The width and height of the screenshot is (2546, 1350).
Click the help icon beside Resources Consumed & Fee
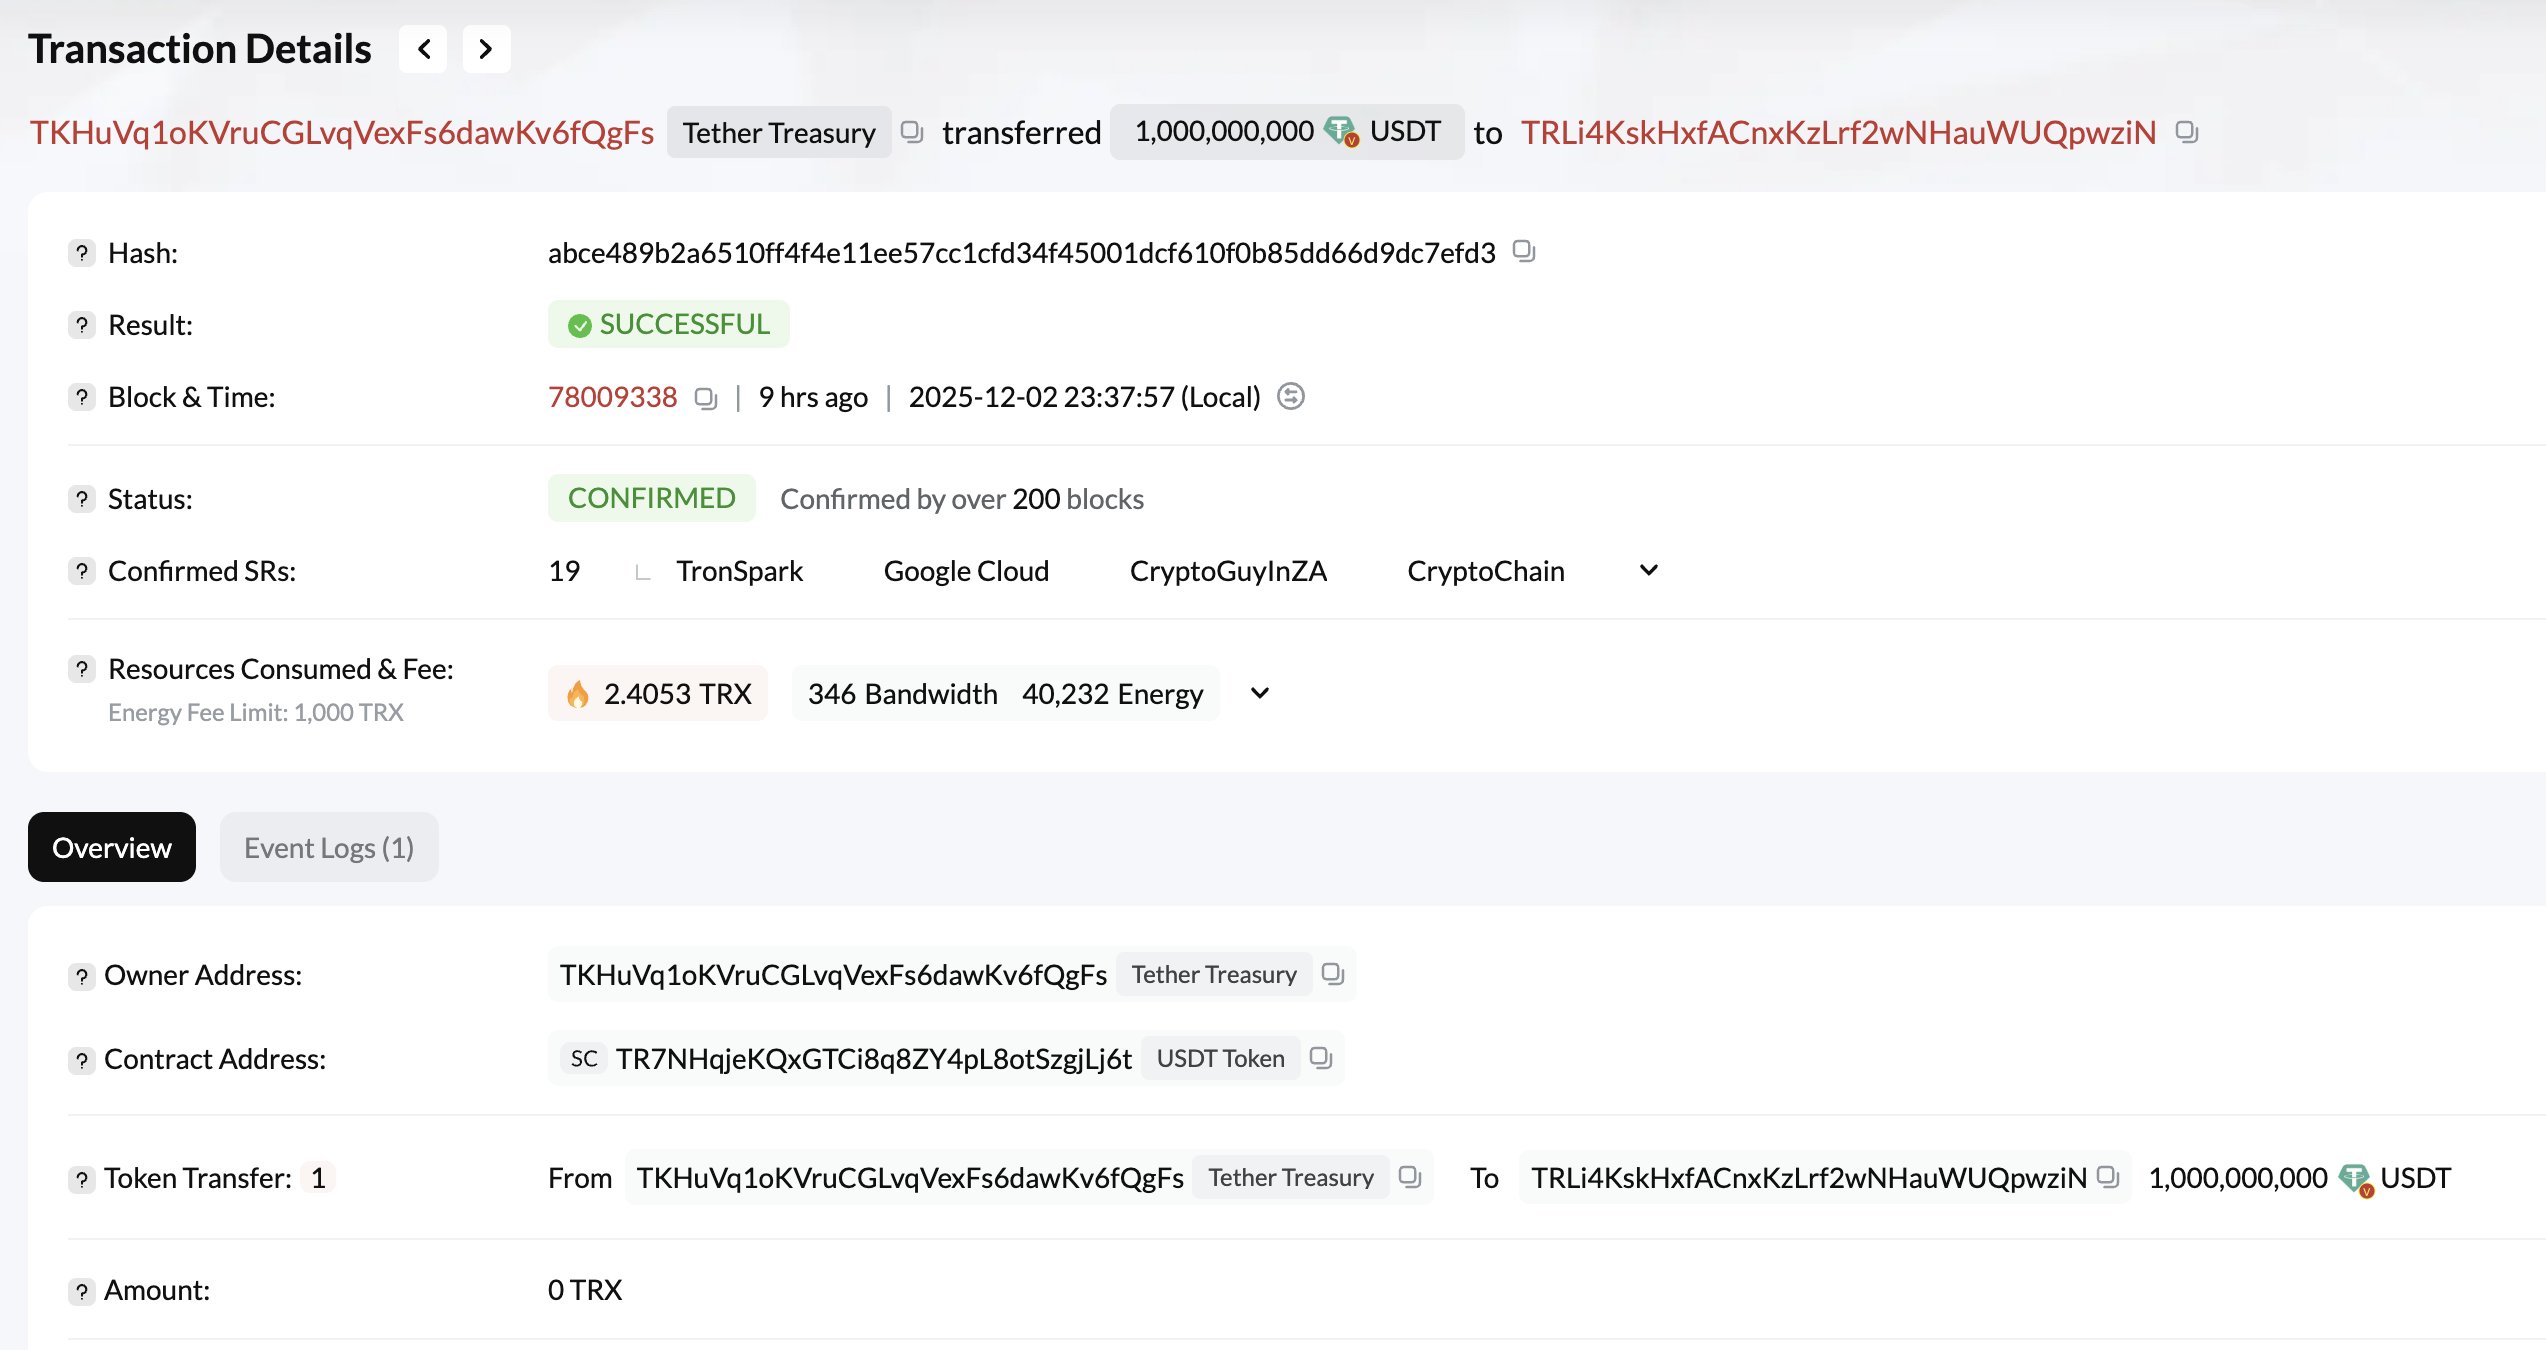tap(81, 669)
